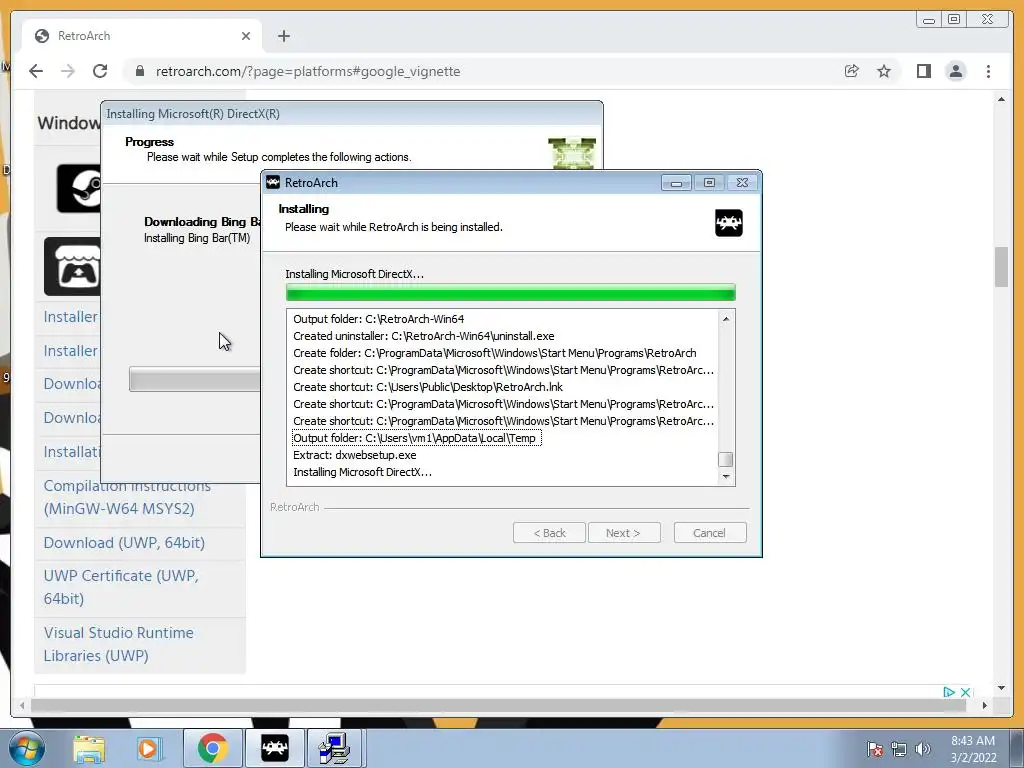This screenshot has width=1024, height=768.
Task: Click the itch.io storefront logo
Action: click(72, 266)
